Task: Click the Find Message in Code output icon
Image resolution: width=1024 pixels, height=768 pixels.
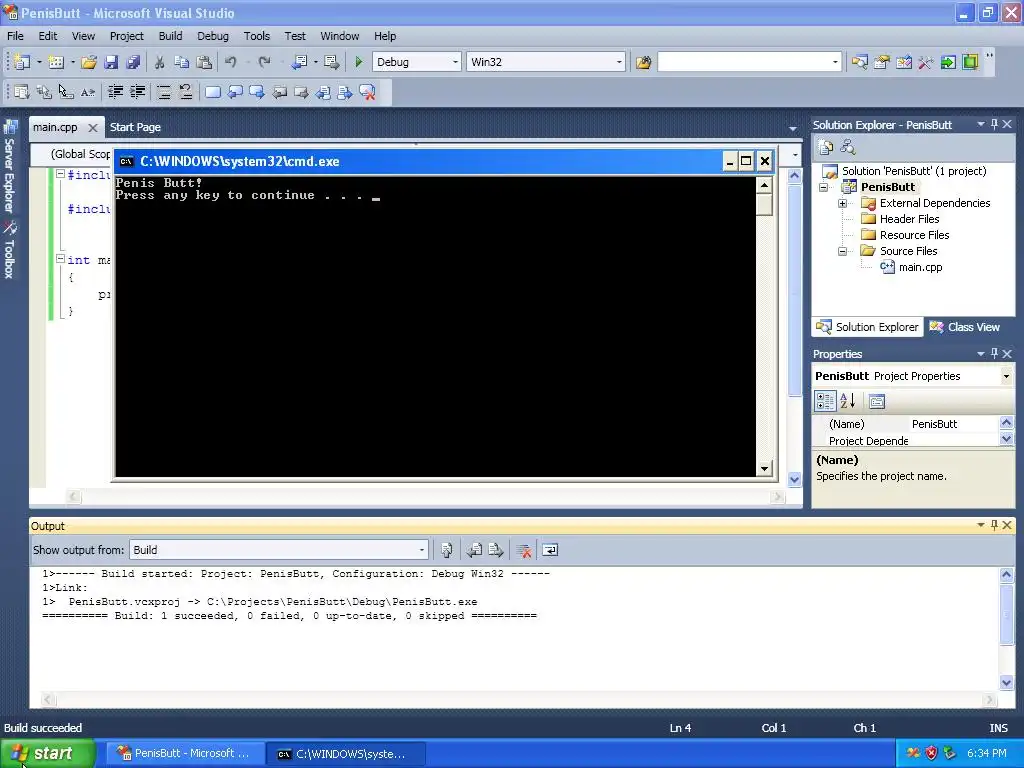Action: [x=447, y=551]
